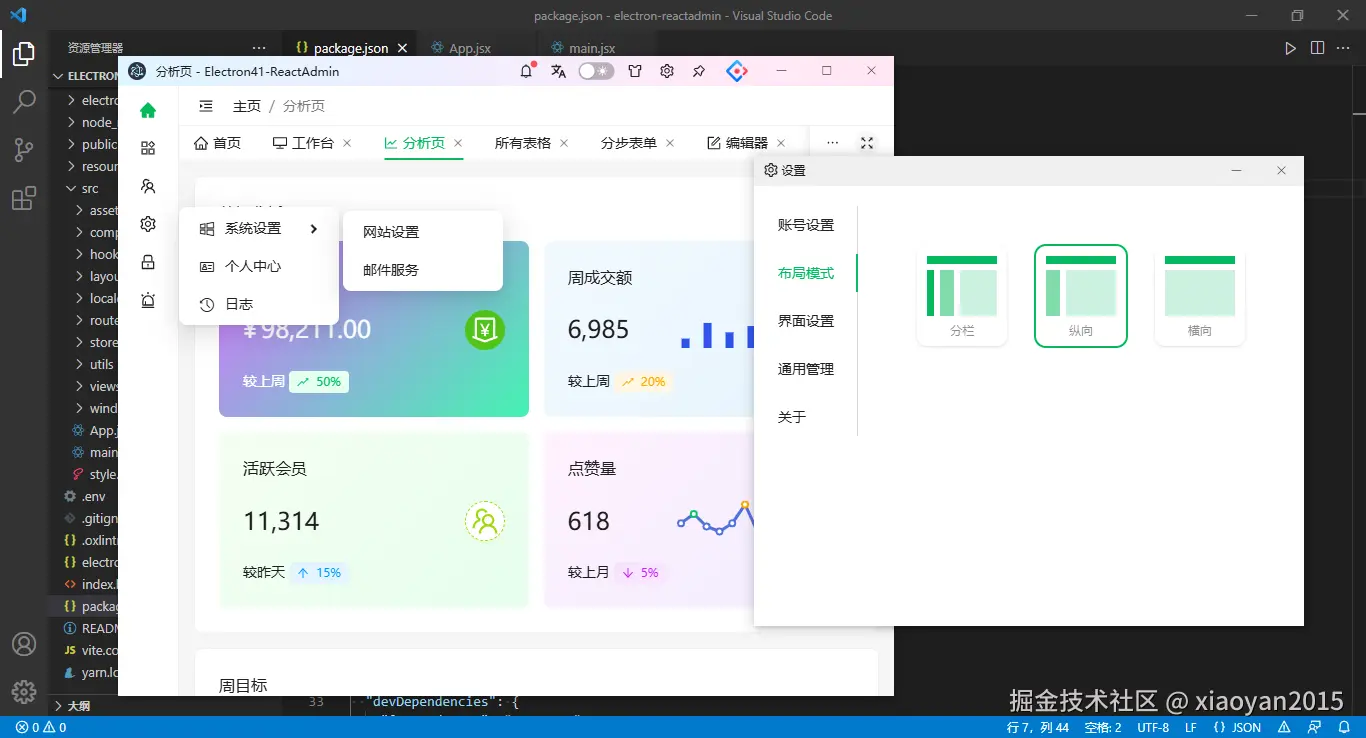
Task: Open the .env file in explorer
Action: pyautogui.click(x=84, y=496)
